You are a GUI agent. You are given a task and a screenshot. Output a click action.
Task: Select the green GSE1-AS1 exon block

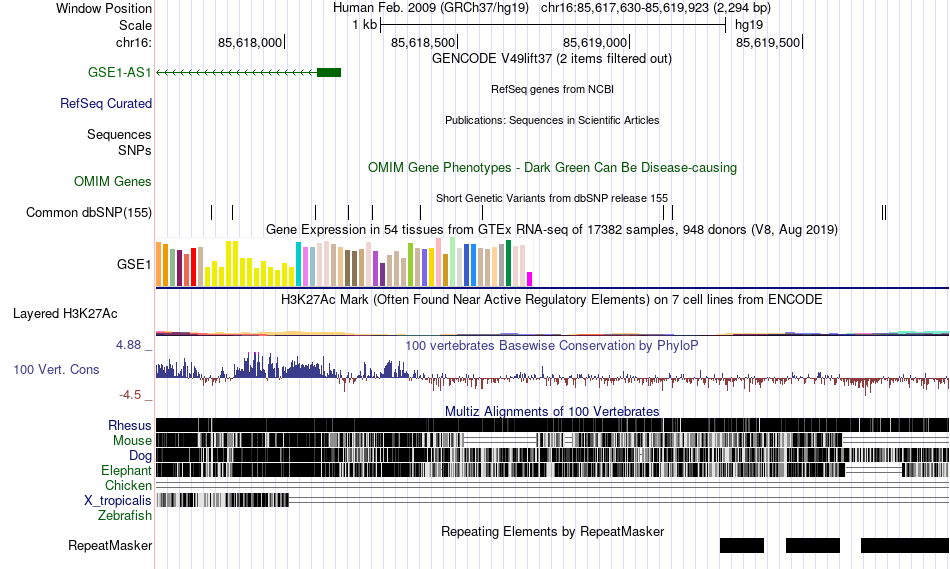(329, 73)
